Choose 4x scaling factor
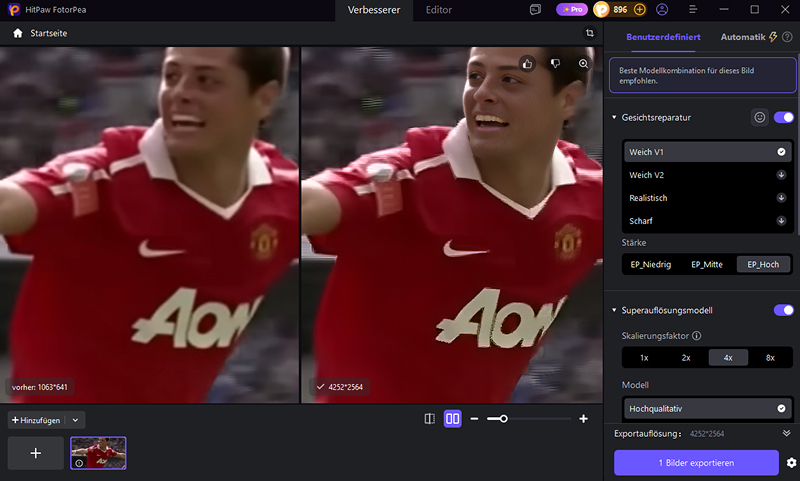The image size is (800, 481). click(x=728, y=358)
